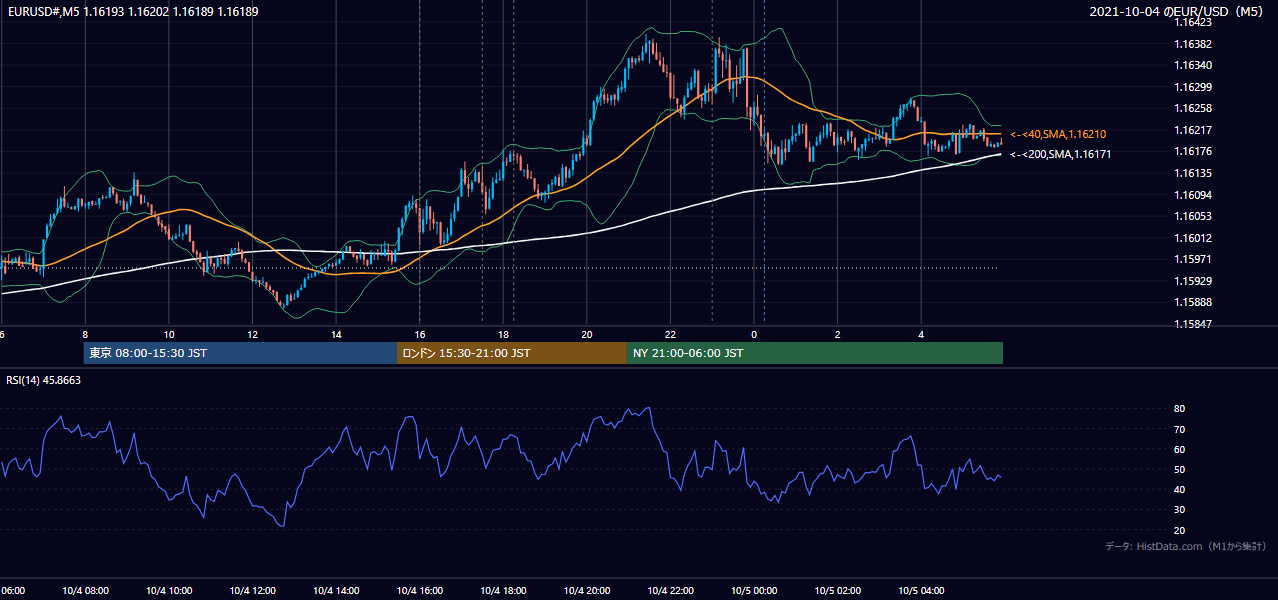The image size is (1278, 600).
Task: Click the RSI scale value 20
Action: point(1180,530)
